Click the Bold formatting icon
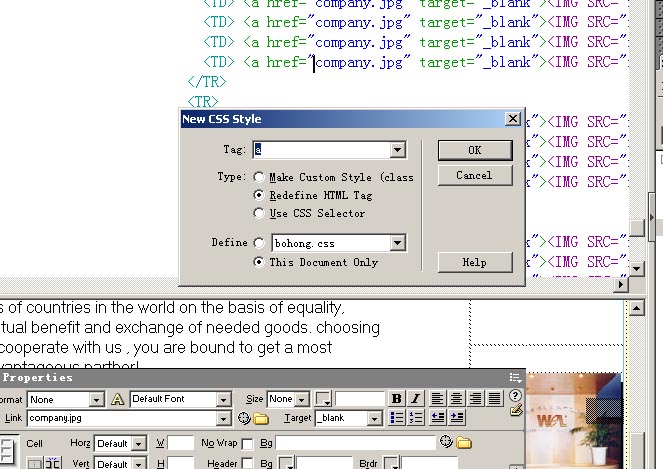 click(396, 399)
